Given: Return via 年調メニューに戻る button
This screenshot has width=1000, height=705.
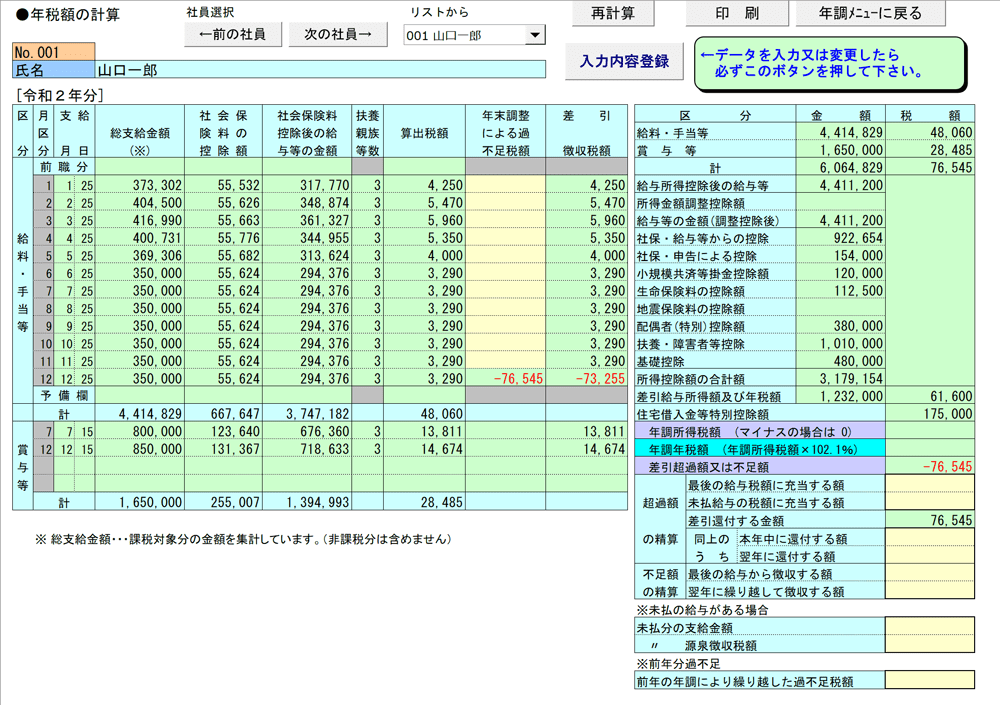Looking at the screenshot, I should point(870,13).
